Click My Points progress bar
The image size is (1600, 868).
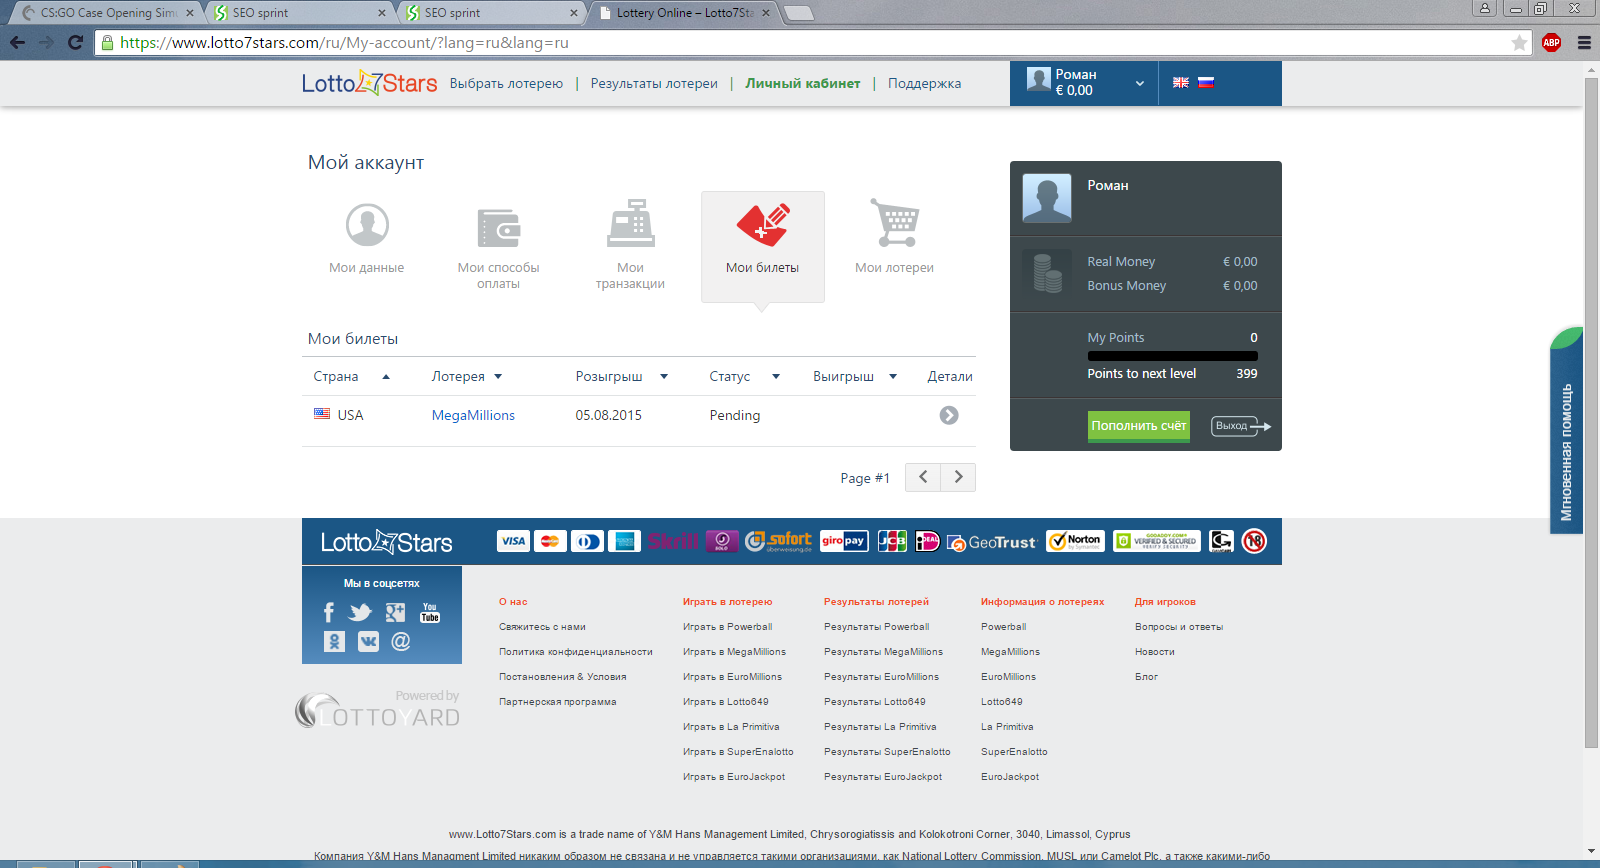point(1172,355)
